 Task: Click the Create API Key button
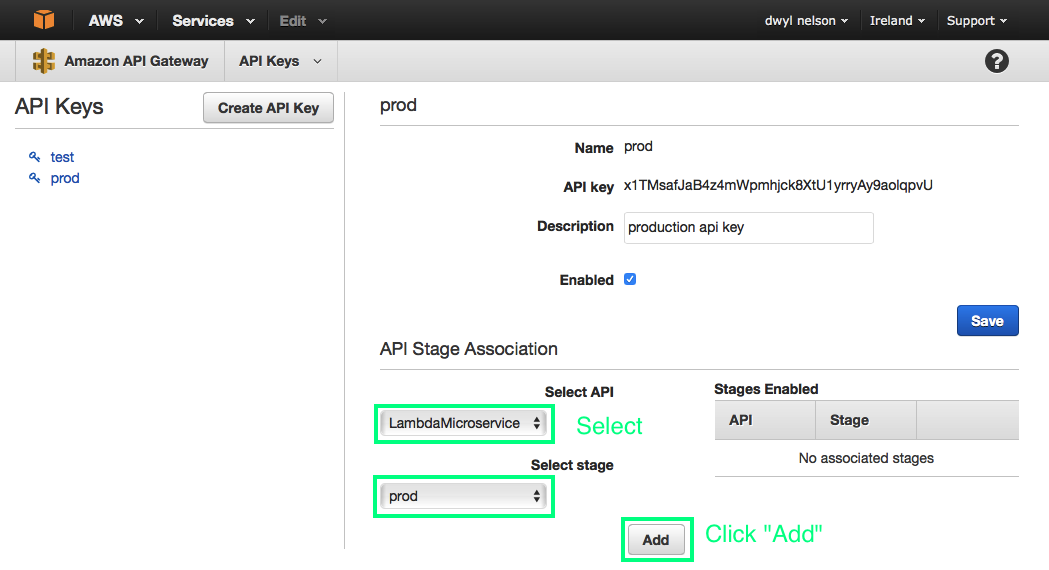(x=268, y=108)
